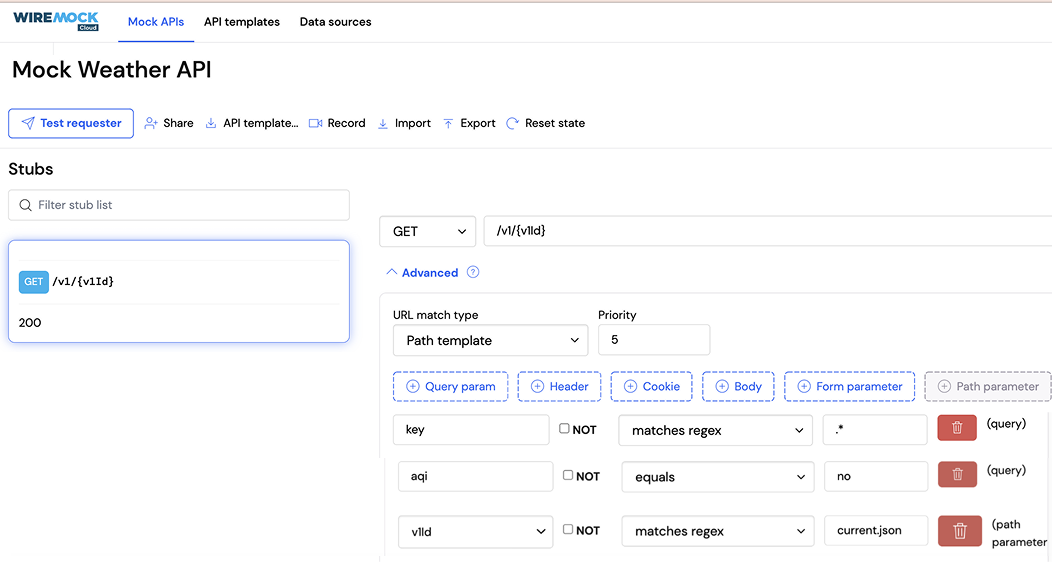Collapse the Advanced section
Screen dimensions: 1052x562
click(x=422, y=272)
